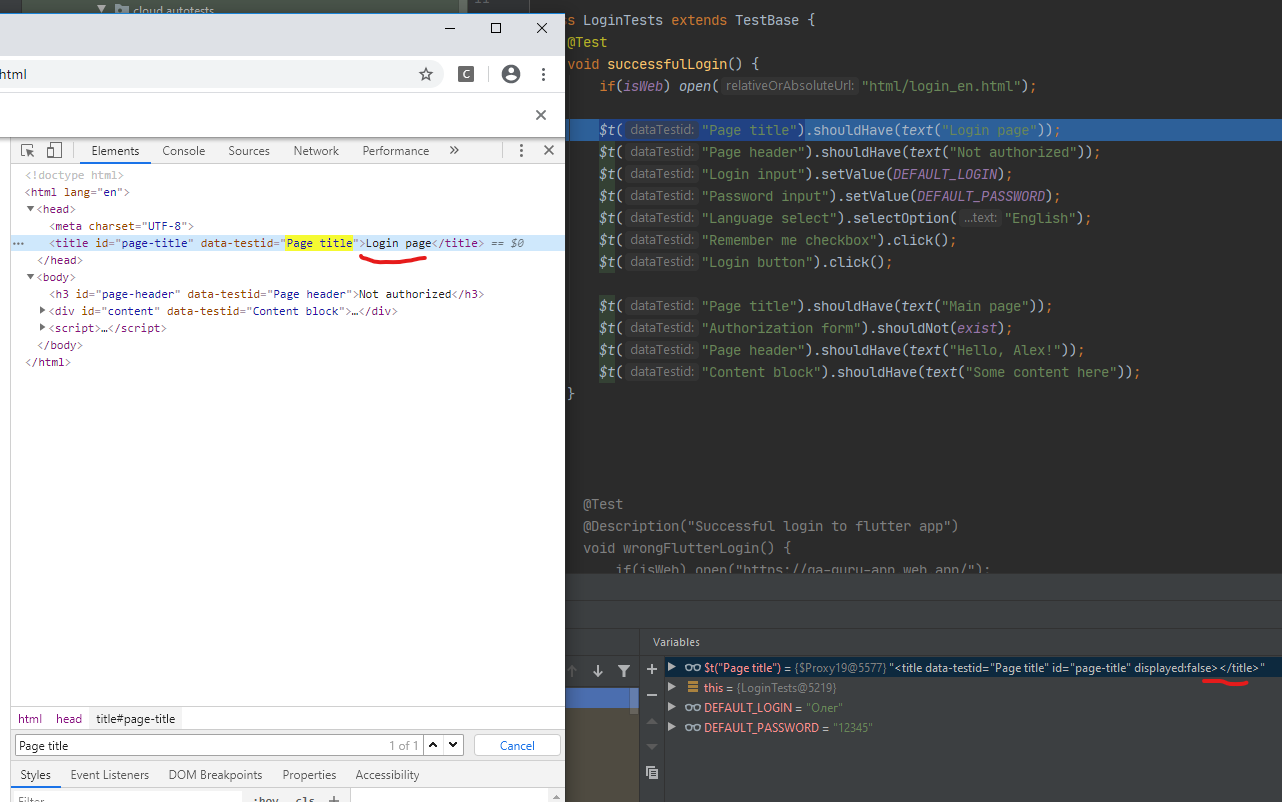Screen dimensions: 1282x802
Task: Select head in the DevTools breadcrumb
Action: point(69,719)
